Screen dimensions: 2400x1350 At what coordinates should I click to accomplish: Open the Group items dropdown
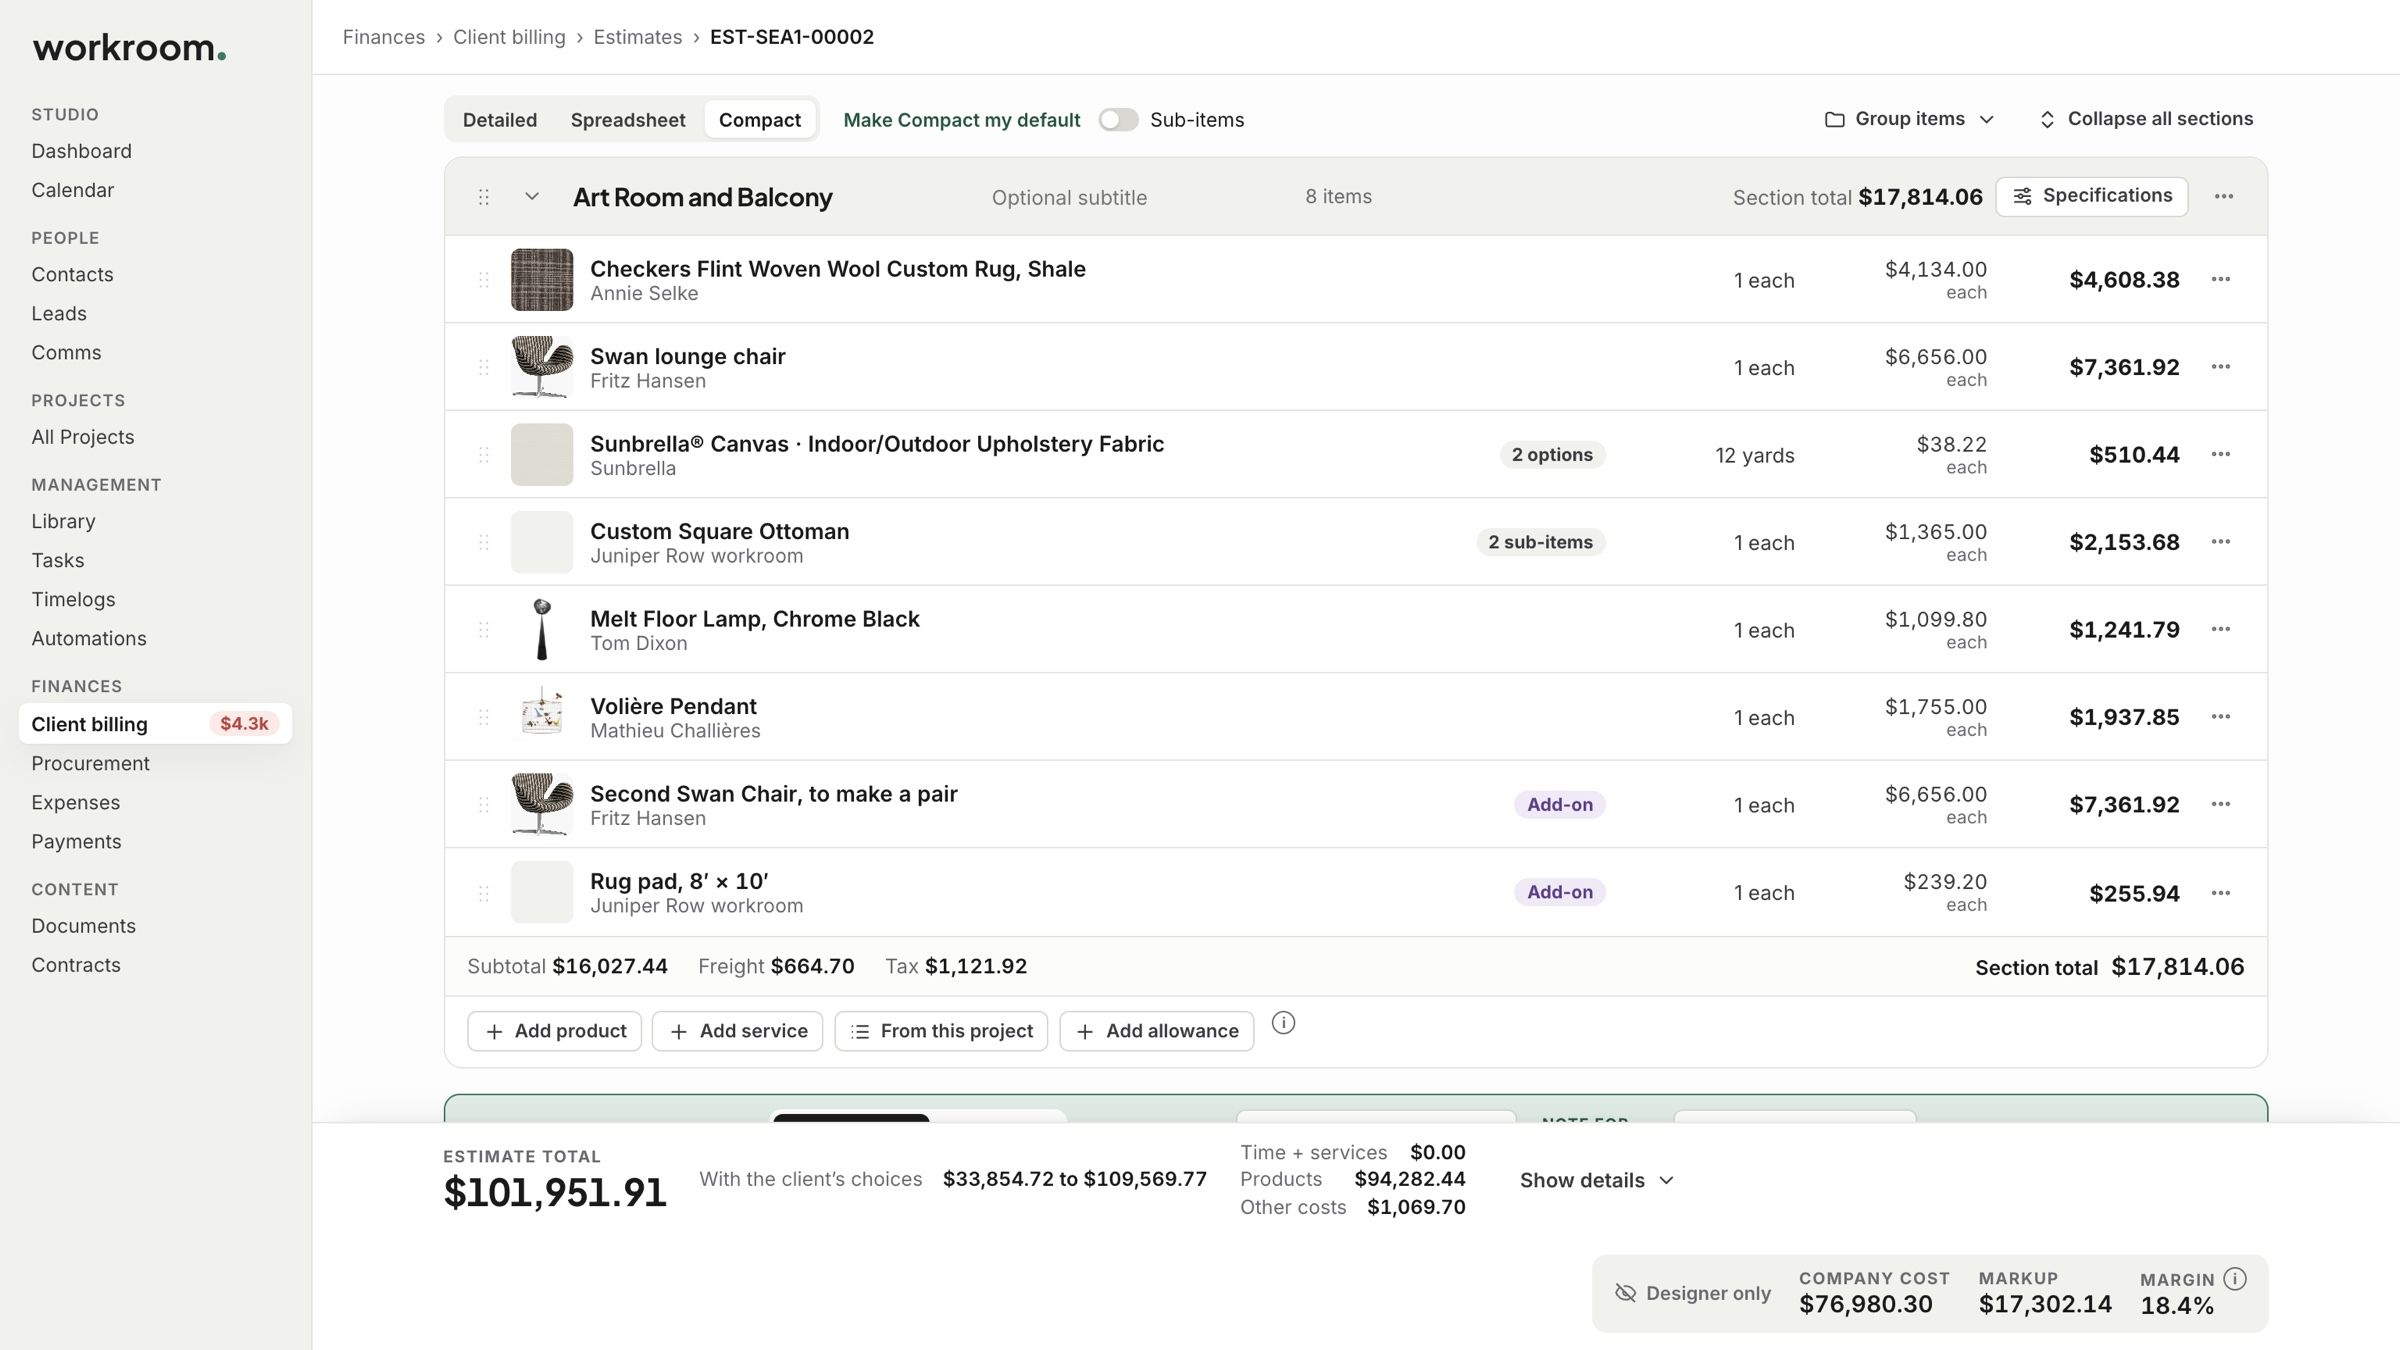[x=1909, y=119]
